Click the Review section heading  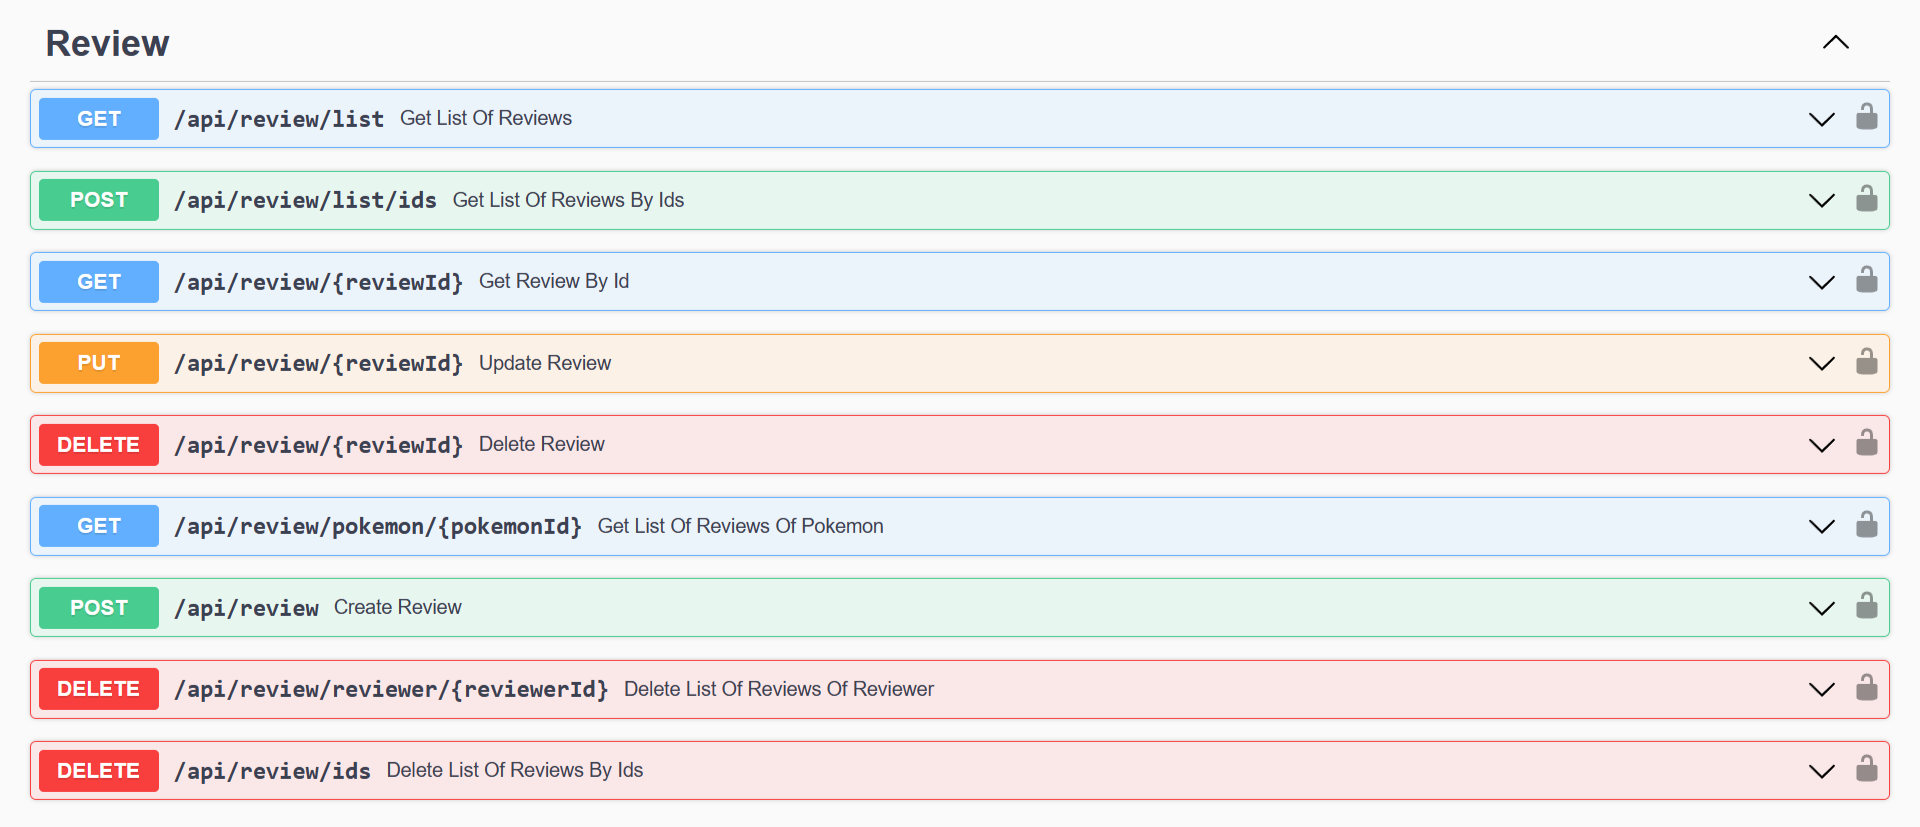[108, 44]
